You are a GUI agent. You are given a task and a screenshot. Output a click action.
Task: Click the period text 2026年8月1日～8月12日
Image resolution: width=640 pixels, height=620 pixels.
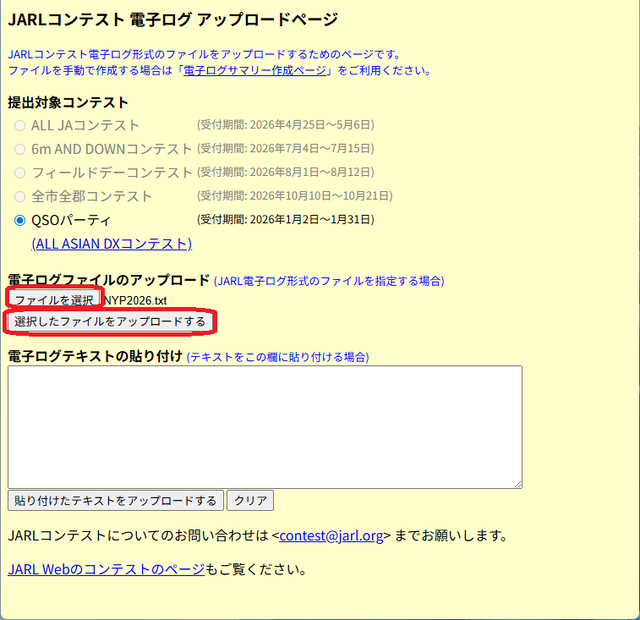pyautogui.click(x=309, y=172)
